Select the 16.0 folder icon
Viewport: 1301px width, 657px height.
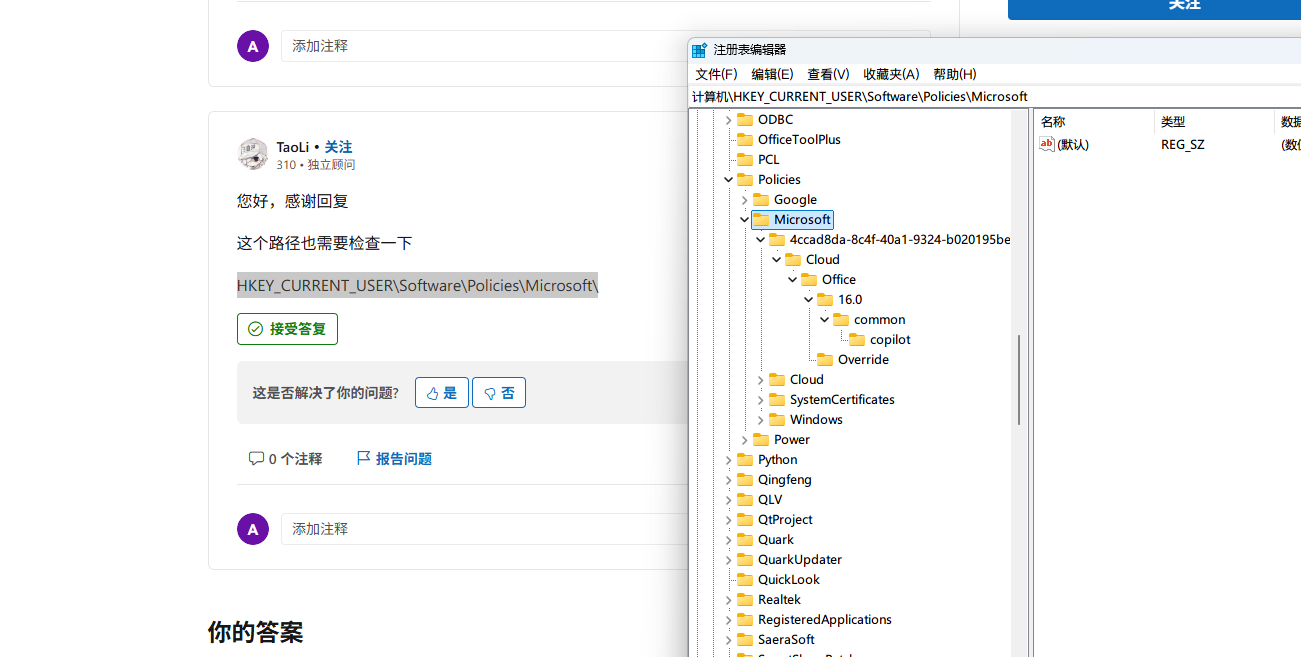(825, 300)
